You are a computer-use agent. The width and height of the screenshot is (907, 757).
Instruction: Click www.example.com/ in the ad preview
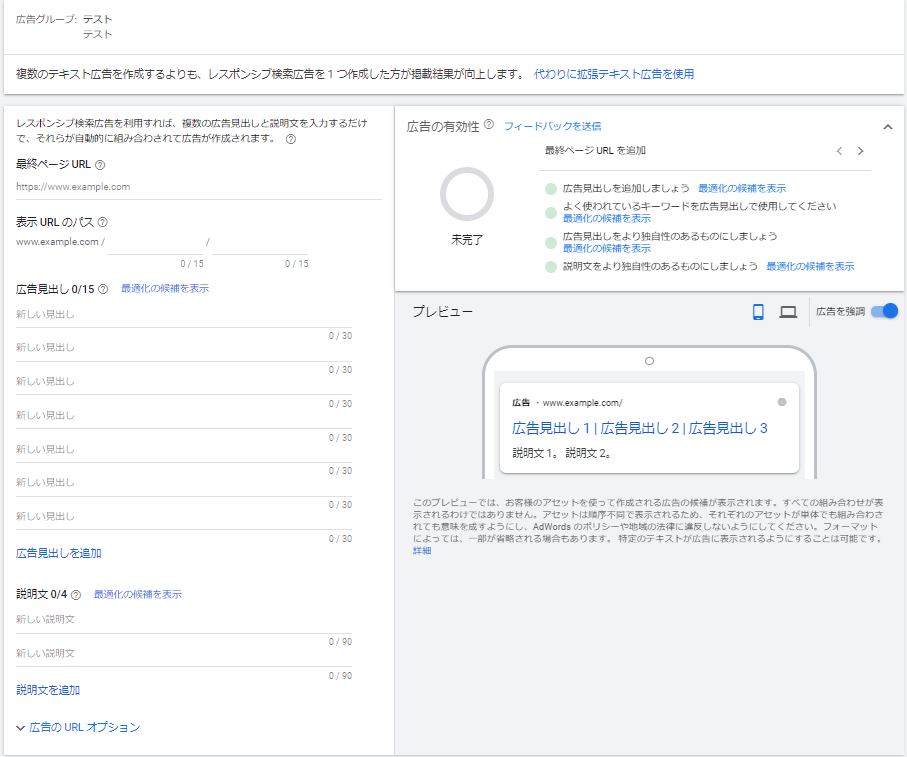tap(582, 403)
